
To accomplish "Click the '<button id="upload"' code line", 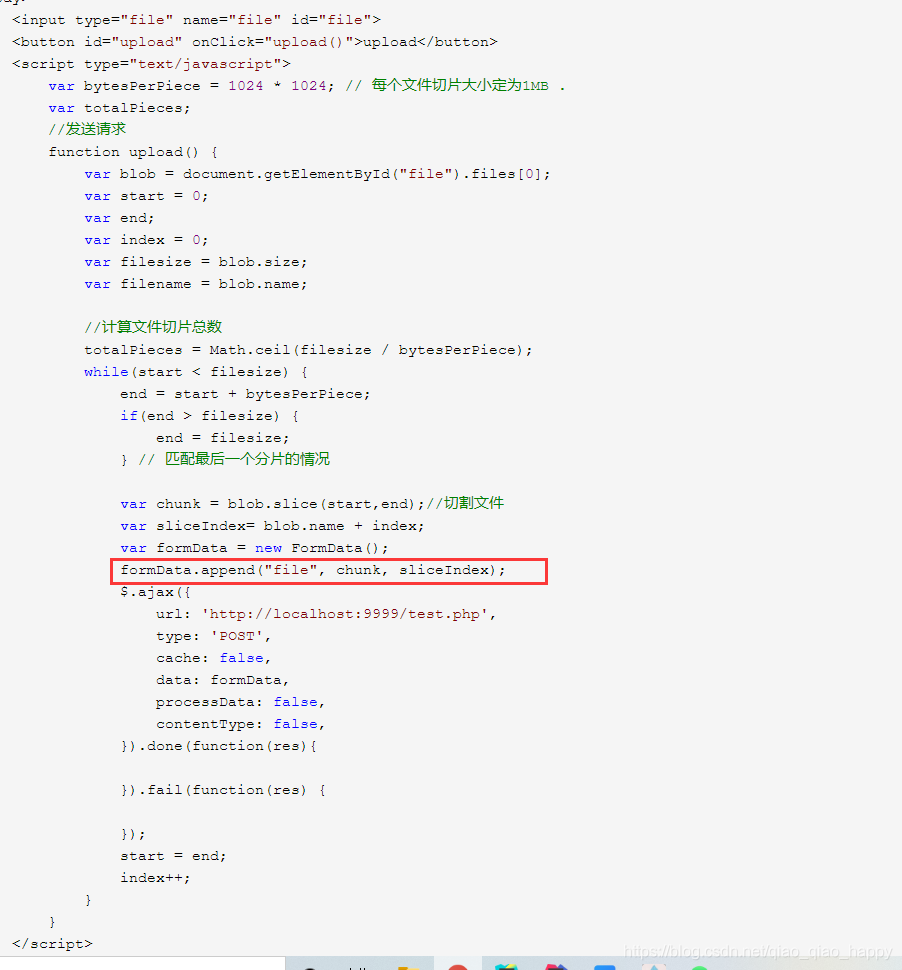I will 254,42.
